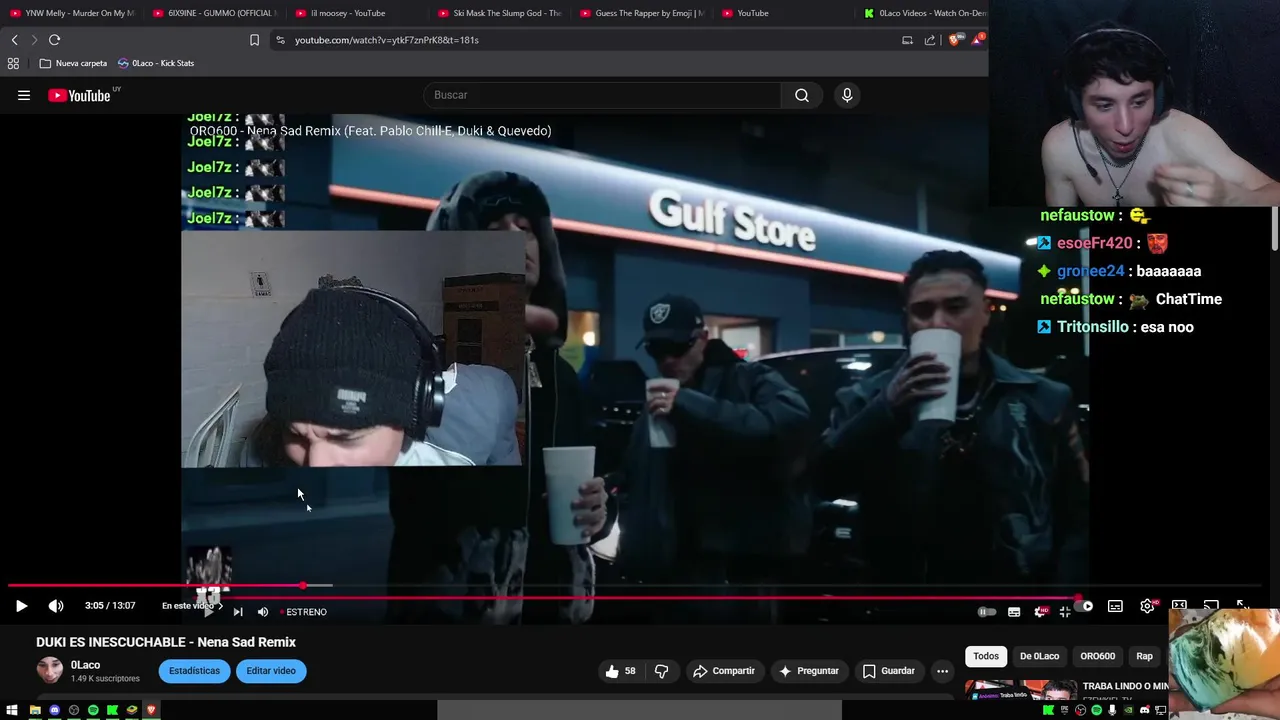Go back with the browser back arrow

[x=14, y=40]
